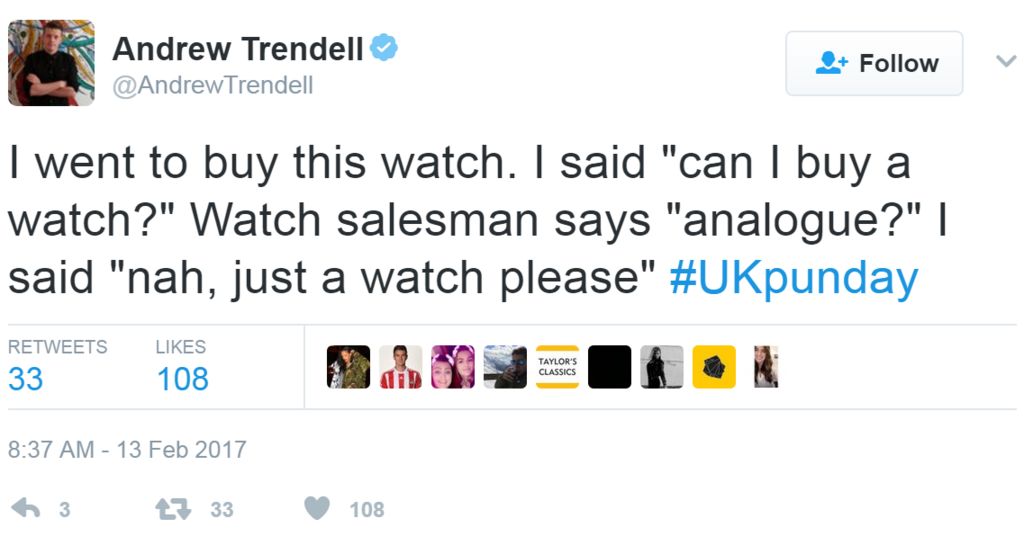
Task: Open the first liker avatar
Action: click(x=348, y=367)
